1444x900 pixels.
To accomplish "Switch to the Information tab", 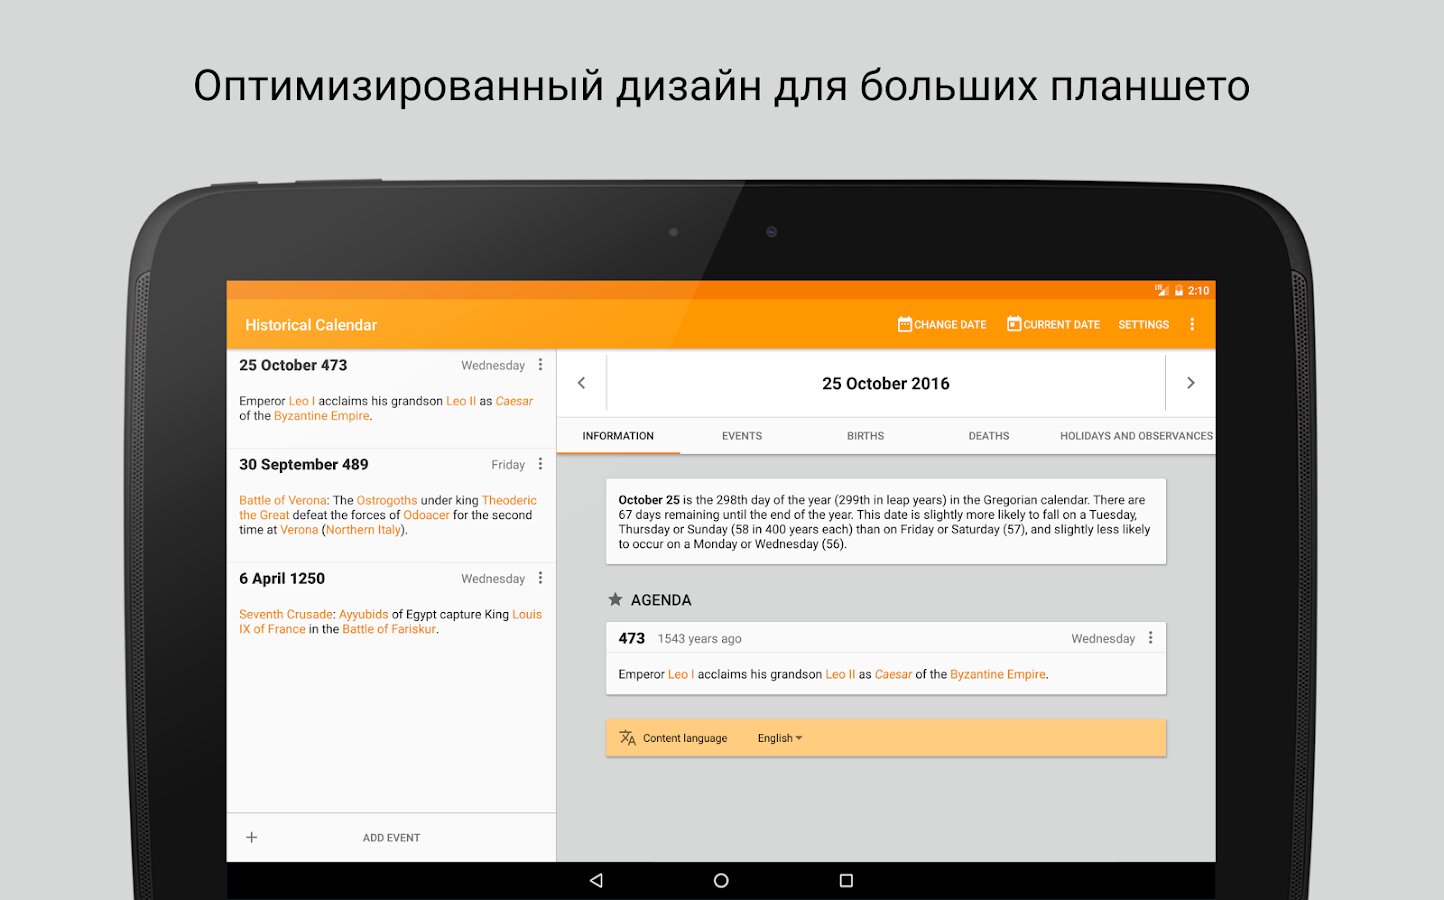I will (618, 436).
